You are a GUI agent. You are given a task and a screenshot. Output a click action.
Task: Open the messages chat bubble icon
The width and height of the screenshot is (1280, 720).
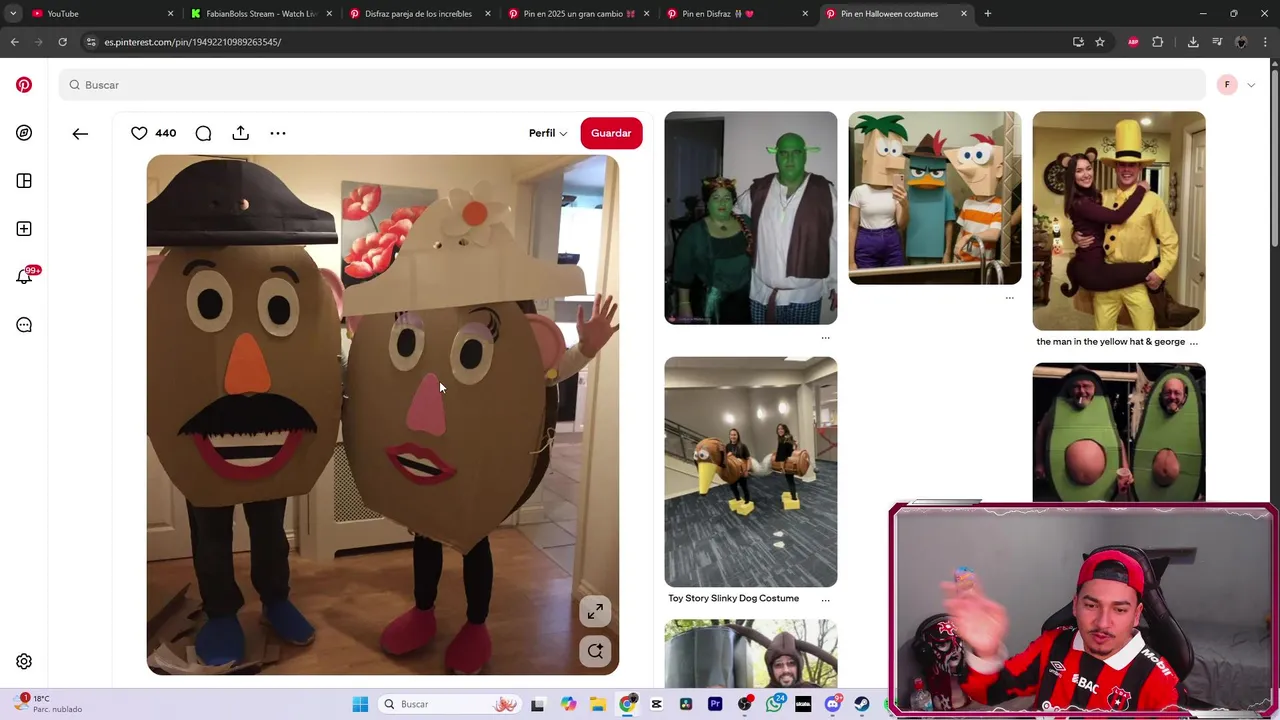pyautogui.click(x=24, y=325)
